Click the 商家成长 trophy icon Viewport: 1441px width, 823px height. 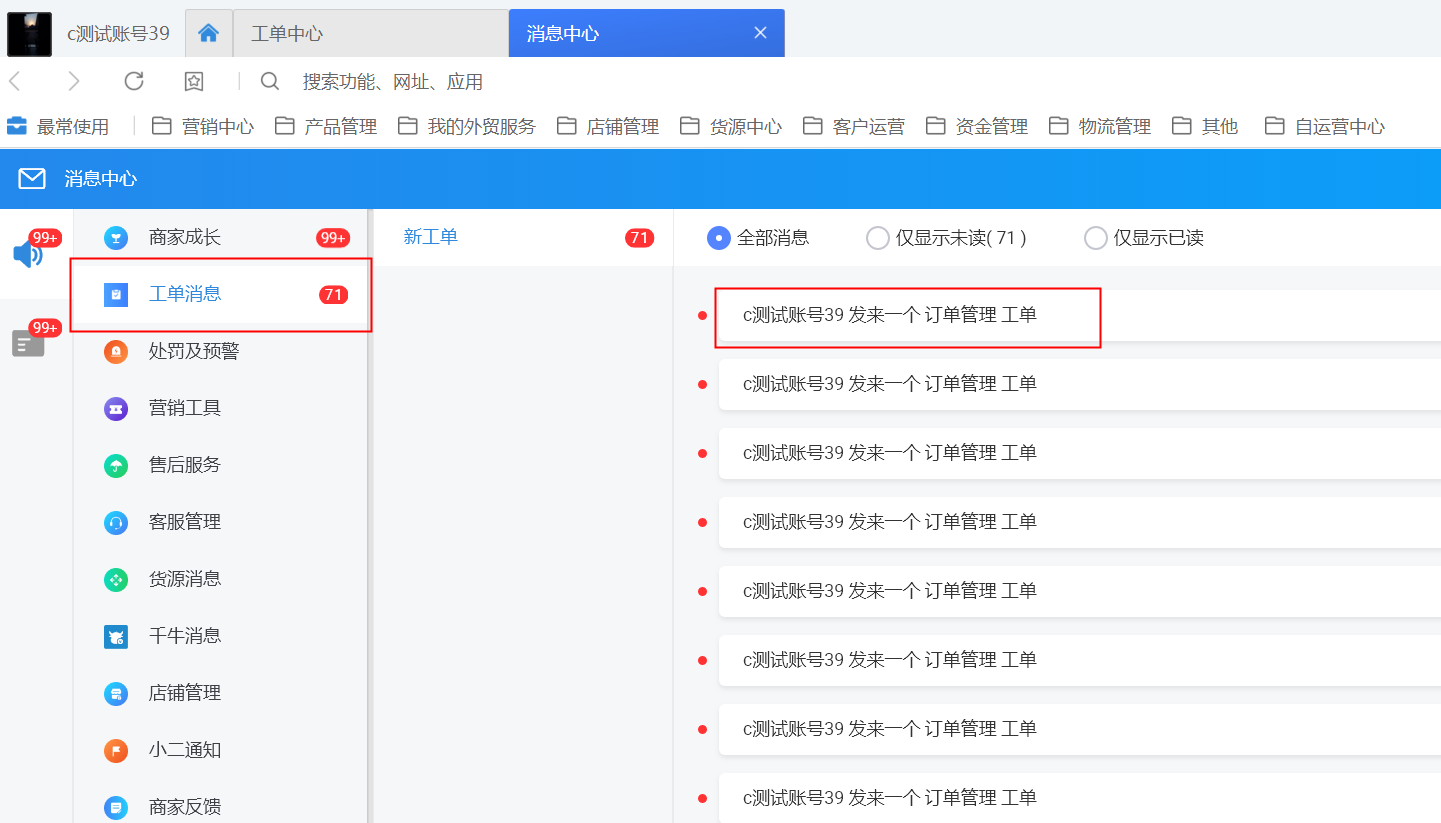(x=116, y=238)
